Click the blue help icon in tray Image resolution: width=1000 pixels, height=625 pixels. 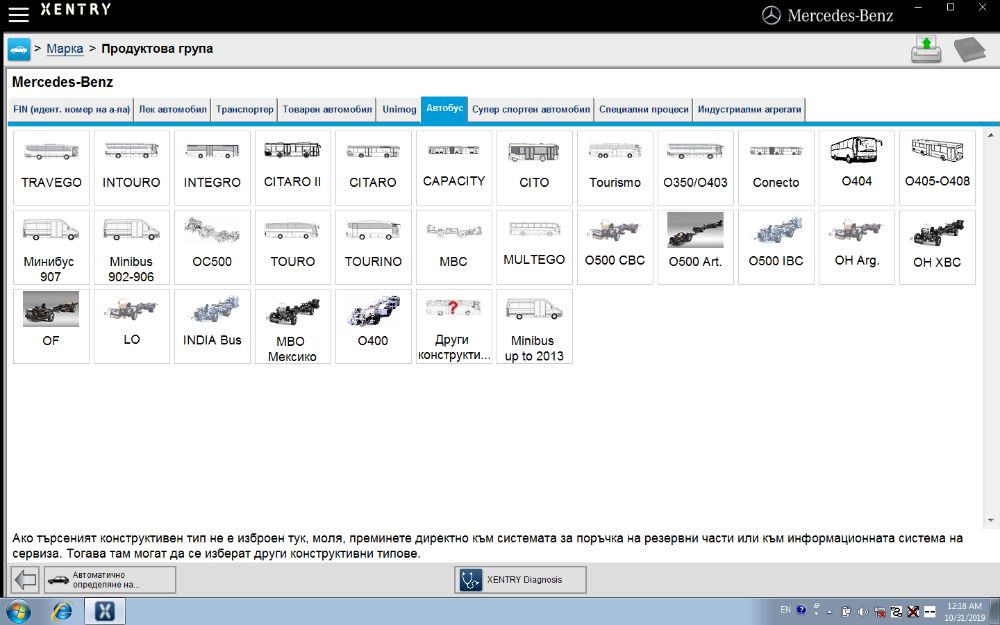tap(801, 610)
